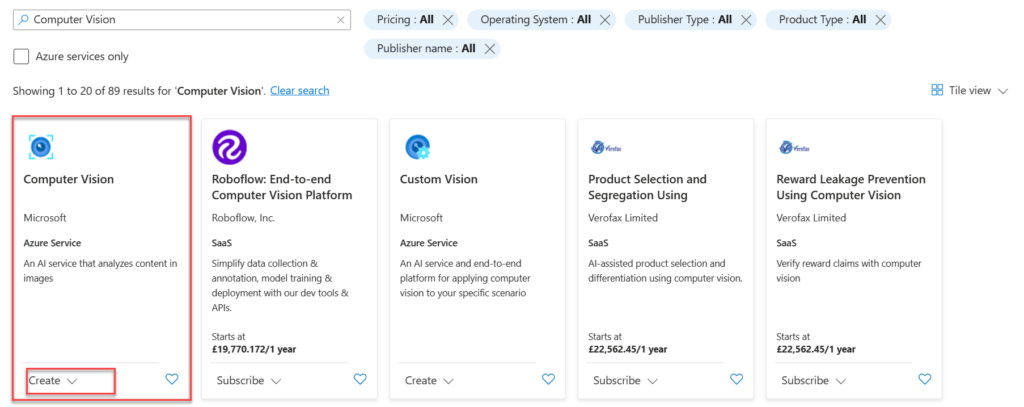Click Verofax logo on Product Selection card

605,148
